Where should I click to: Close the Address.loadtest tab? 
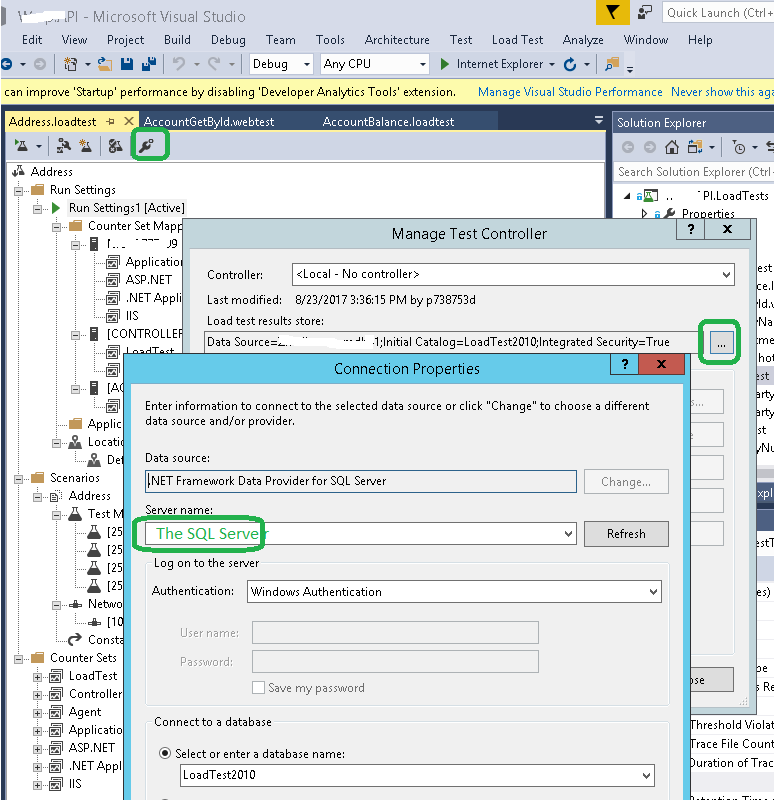tap(129, 121)
